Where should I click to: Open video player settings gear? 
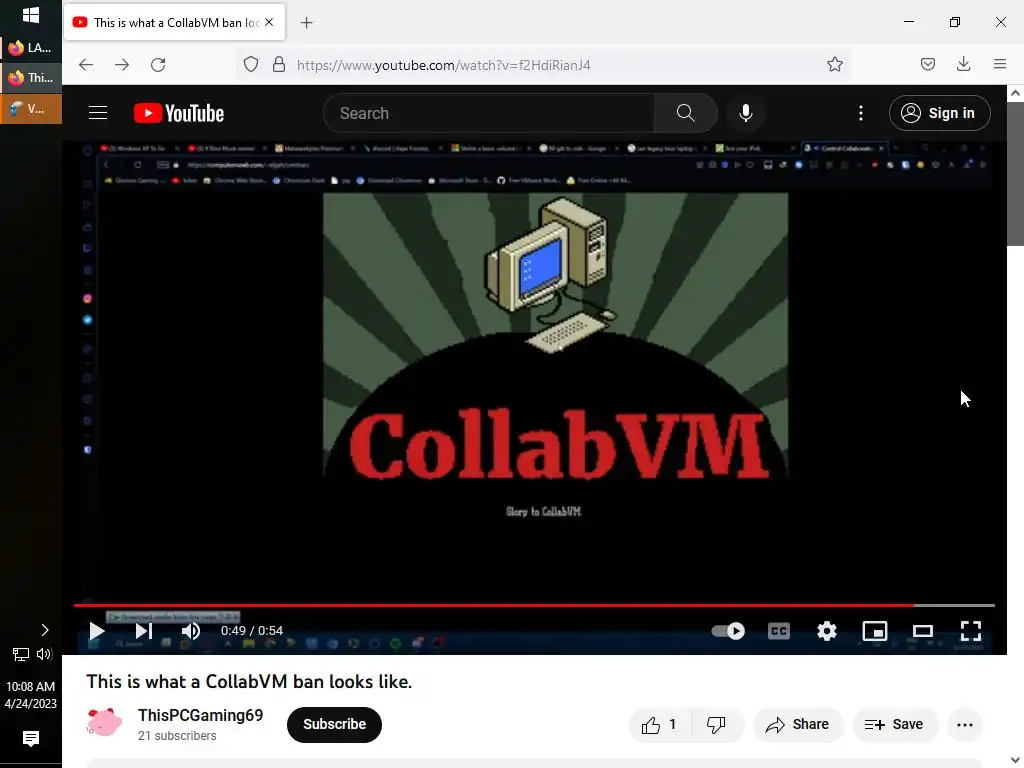(827, 631)
